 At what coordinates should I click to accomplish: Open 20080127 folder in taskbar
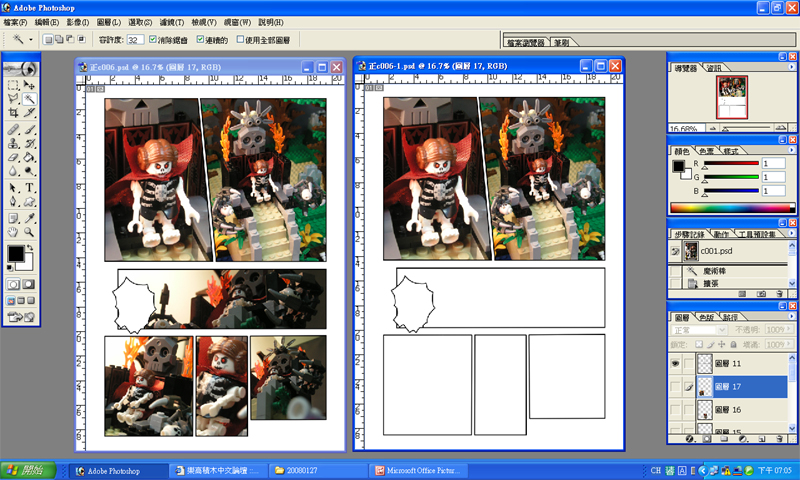(319, 470)
